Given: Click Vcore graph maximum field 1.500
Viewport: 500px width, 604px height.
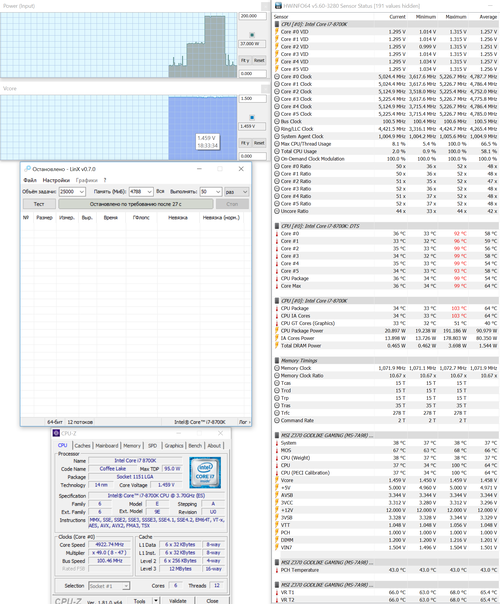Looking at the screenshot, I should (253, 99).
